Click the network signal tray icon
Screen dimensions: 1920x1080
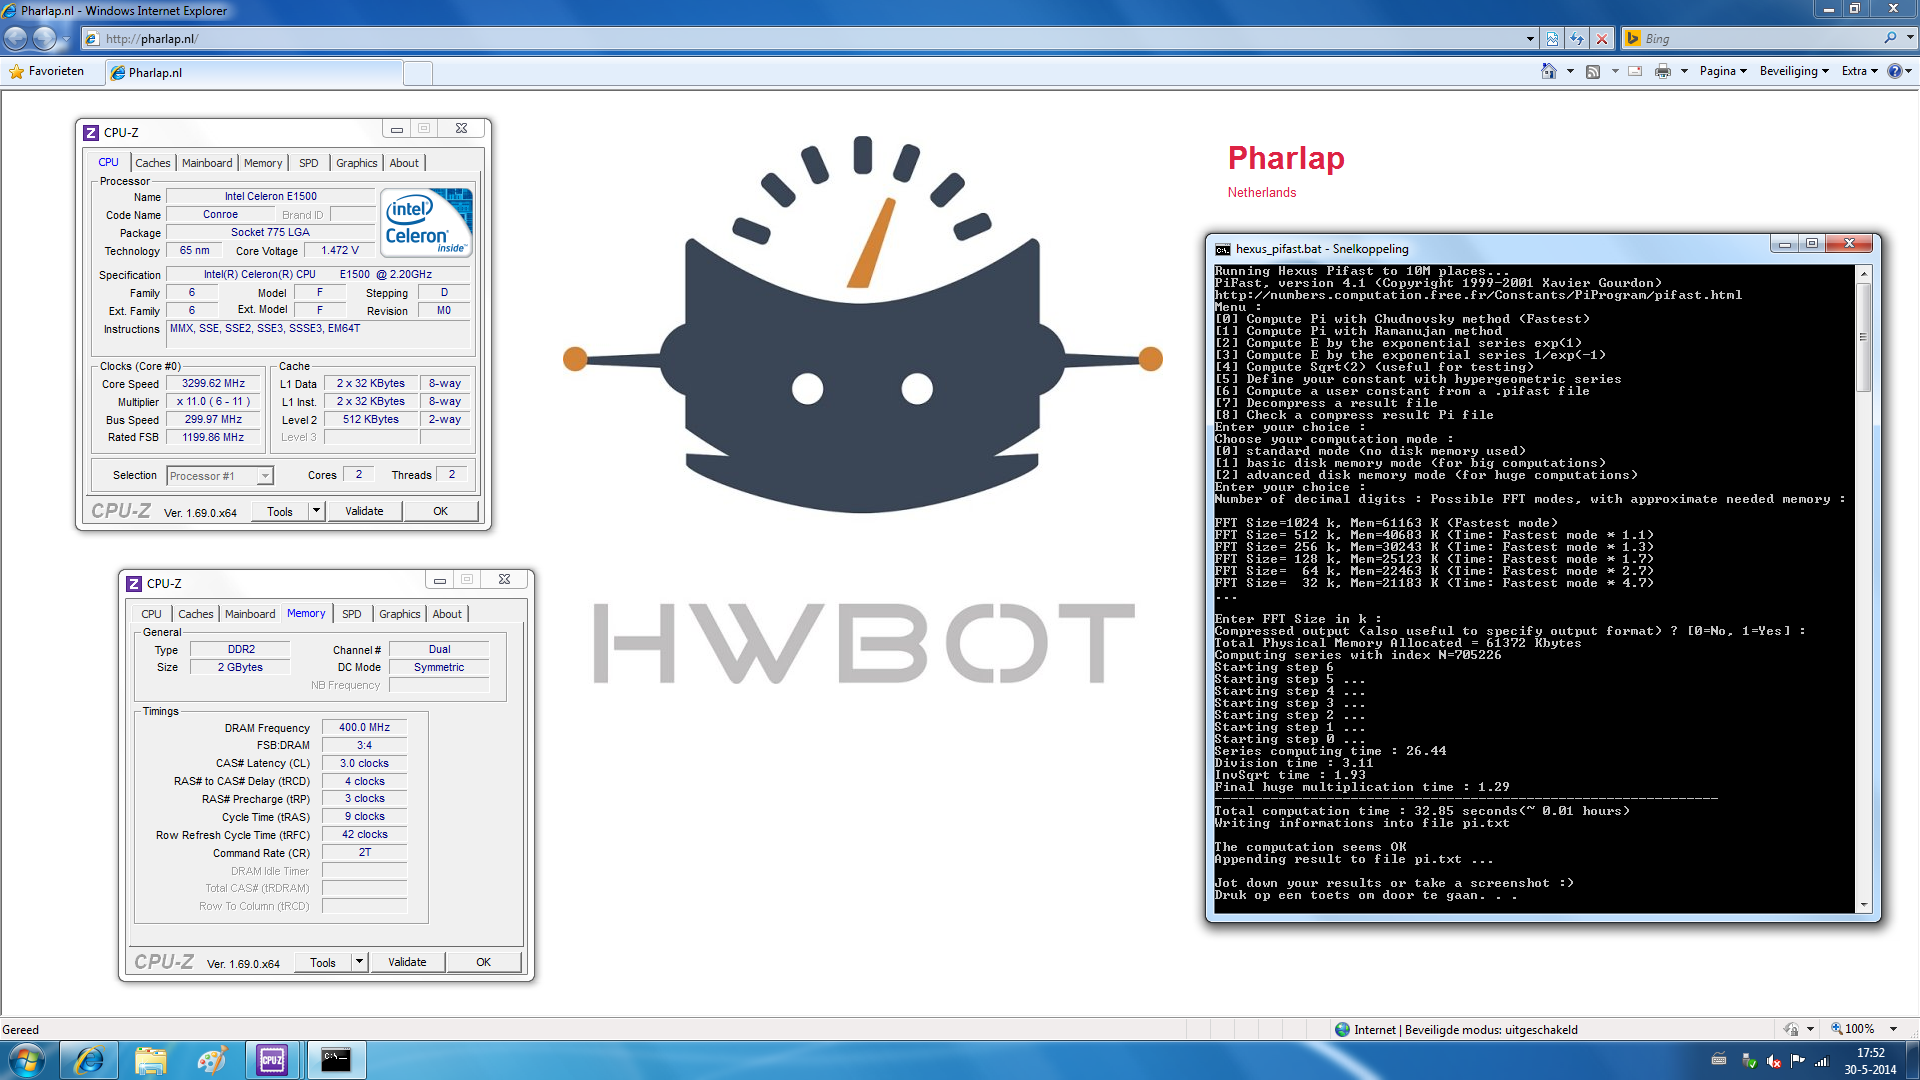(1821, 1061)
